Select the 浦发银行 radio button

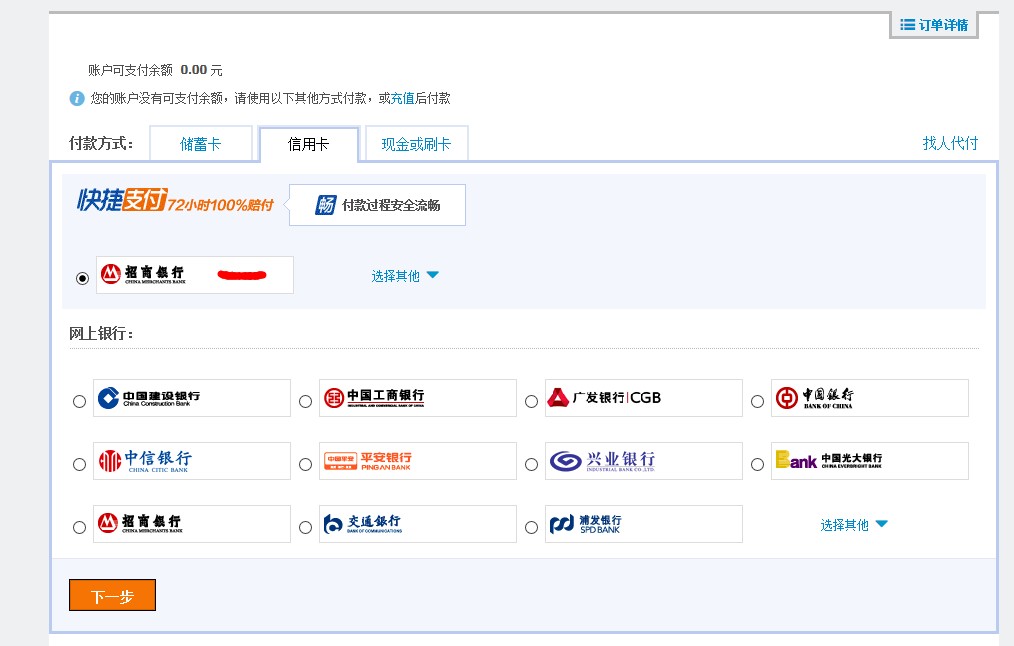[x=532, y=528]
